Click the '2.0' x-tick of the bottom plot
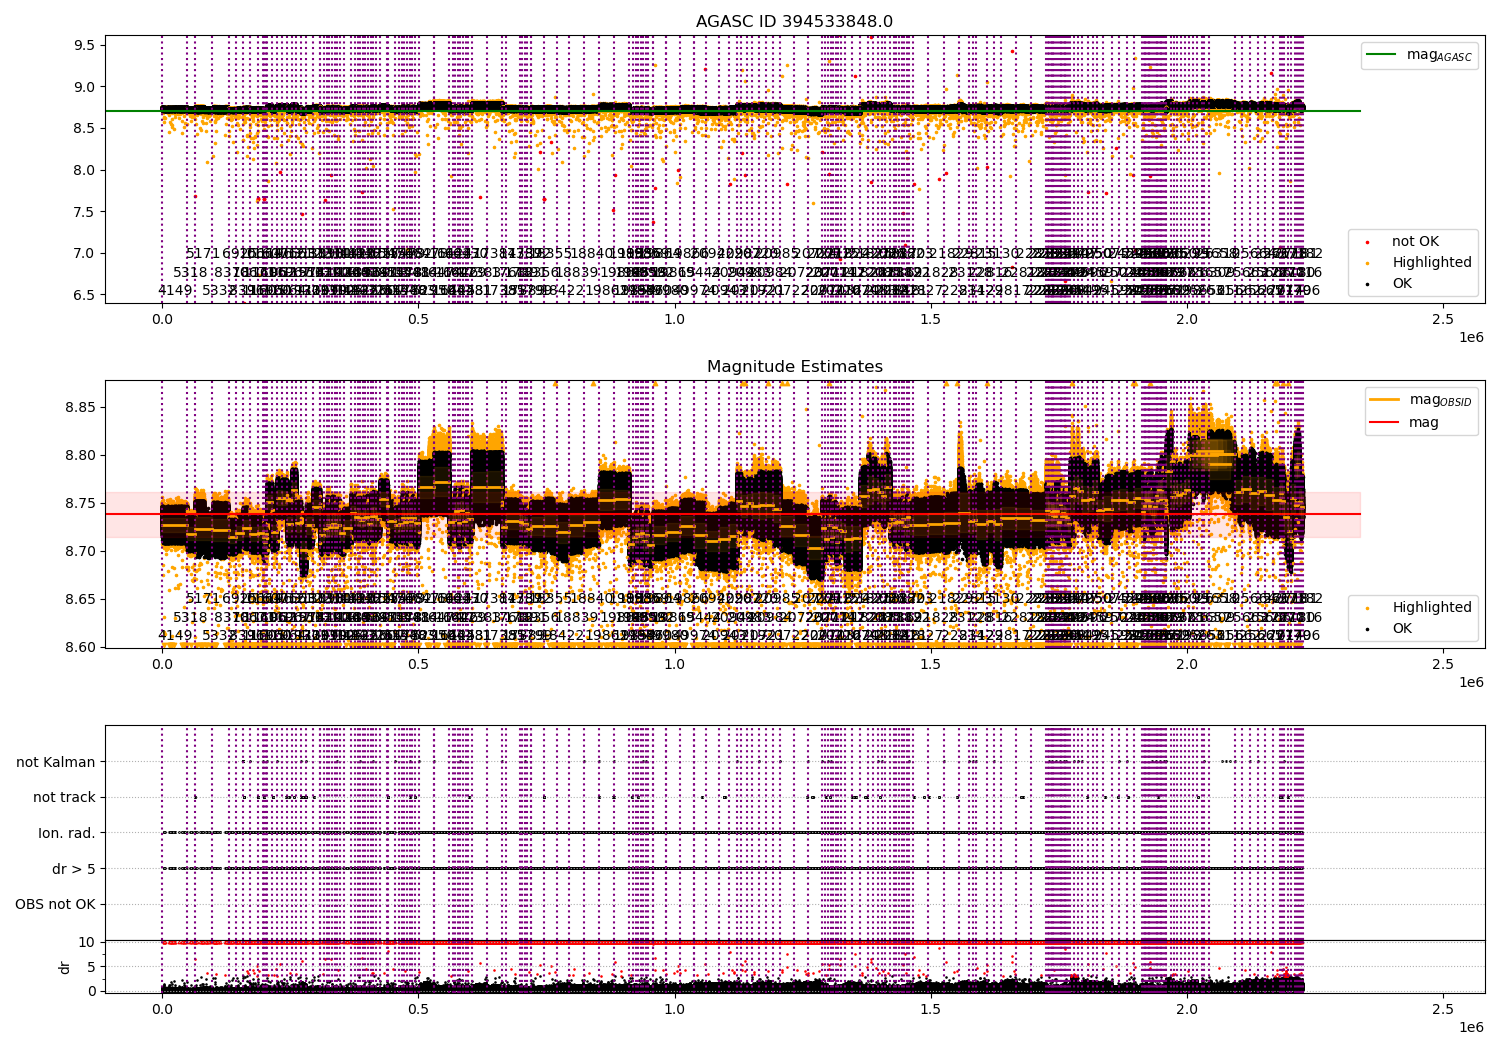 click(1187, 1010)
